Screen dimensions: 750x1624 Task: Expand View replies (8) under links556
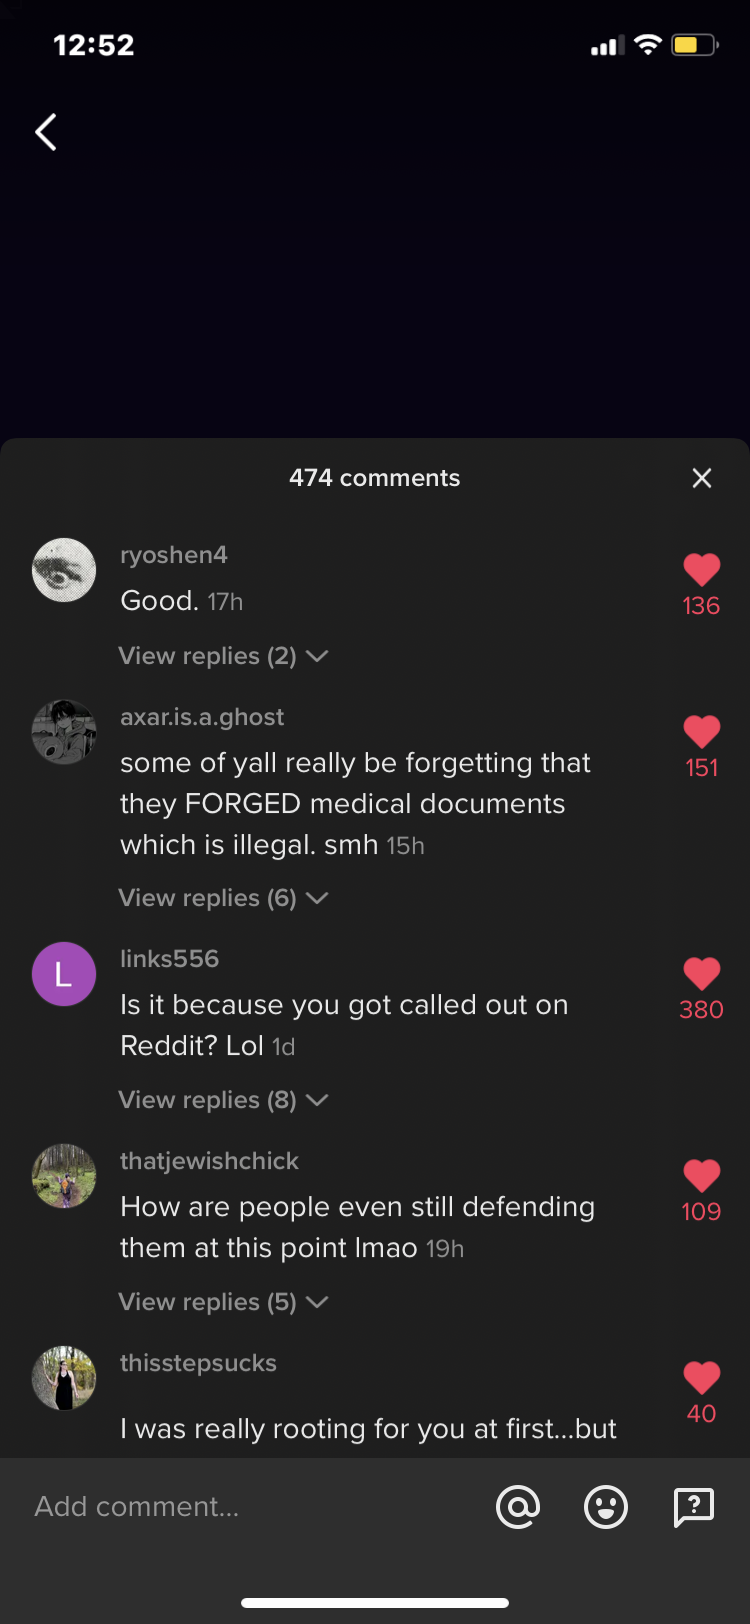click(224, 1100)
